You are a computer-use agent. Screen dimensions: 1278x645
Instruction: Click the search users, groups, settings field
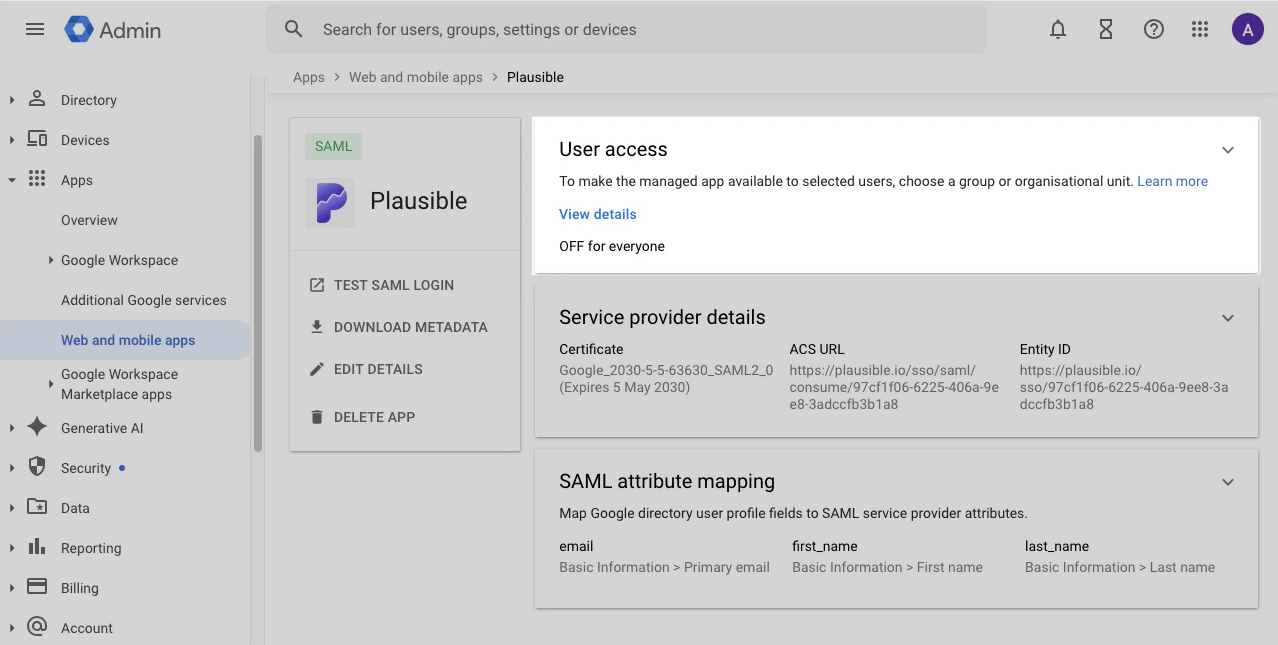pos(626,30)
